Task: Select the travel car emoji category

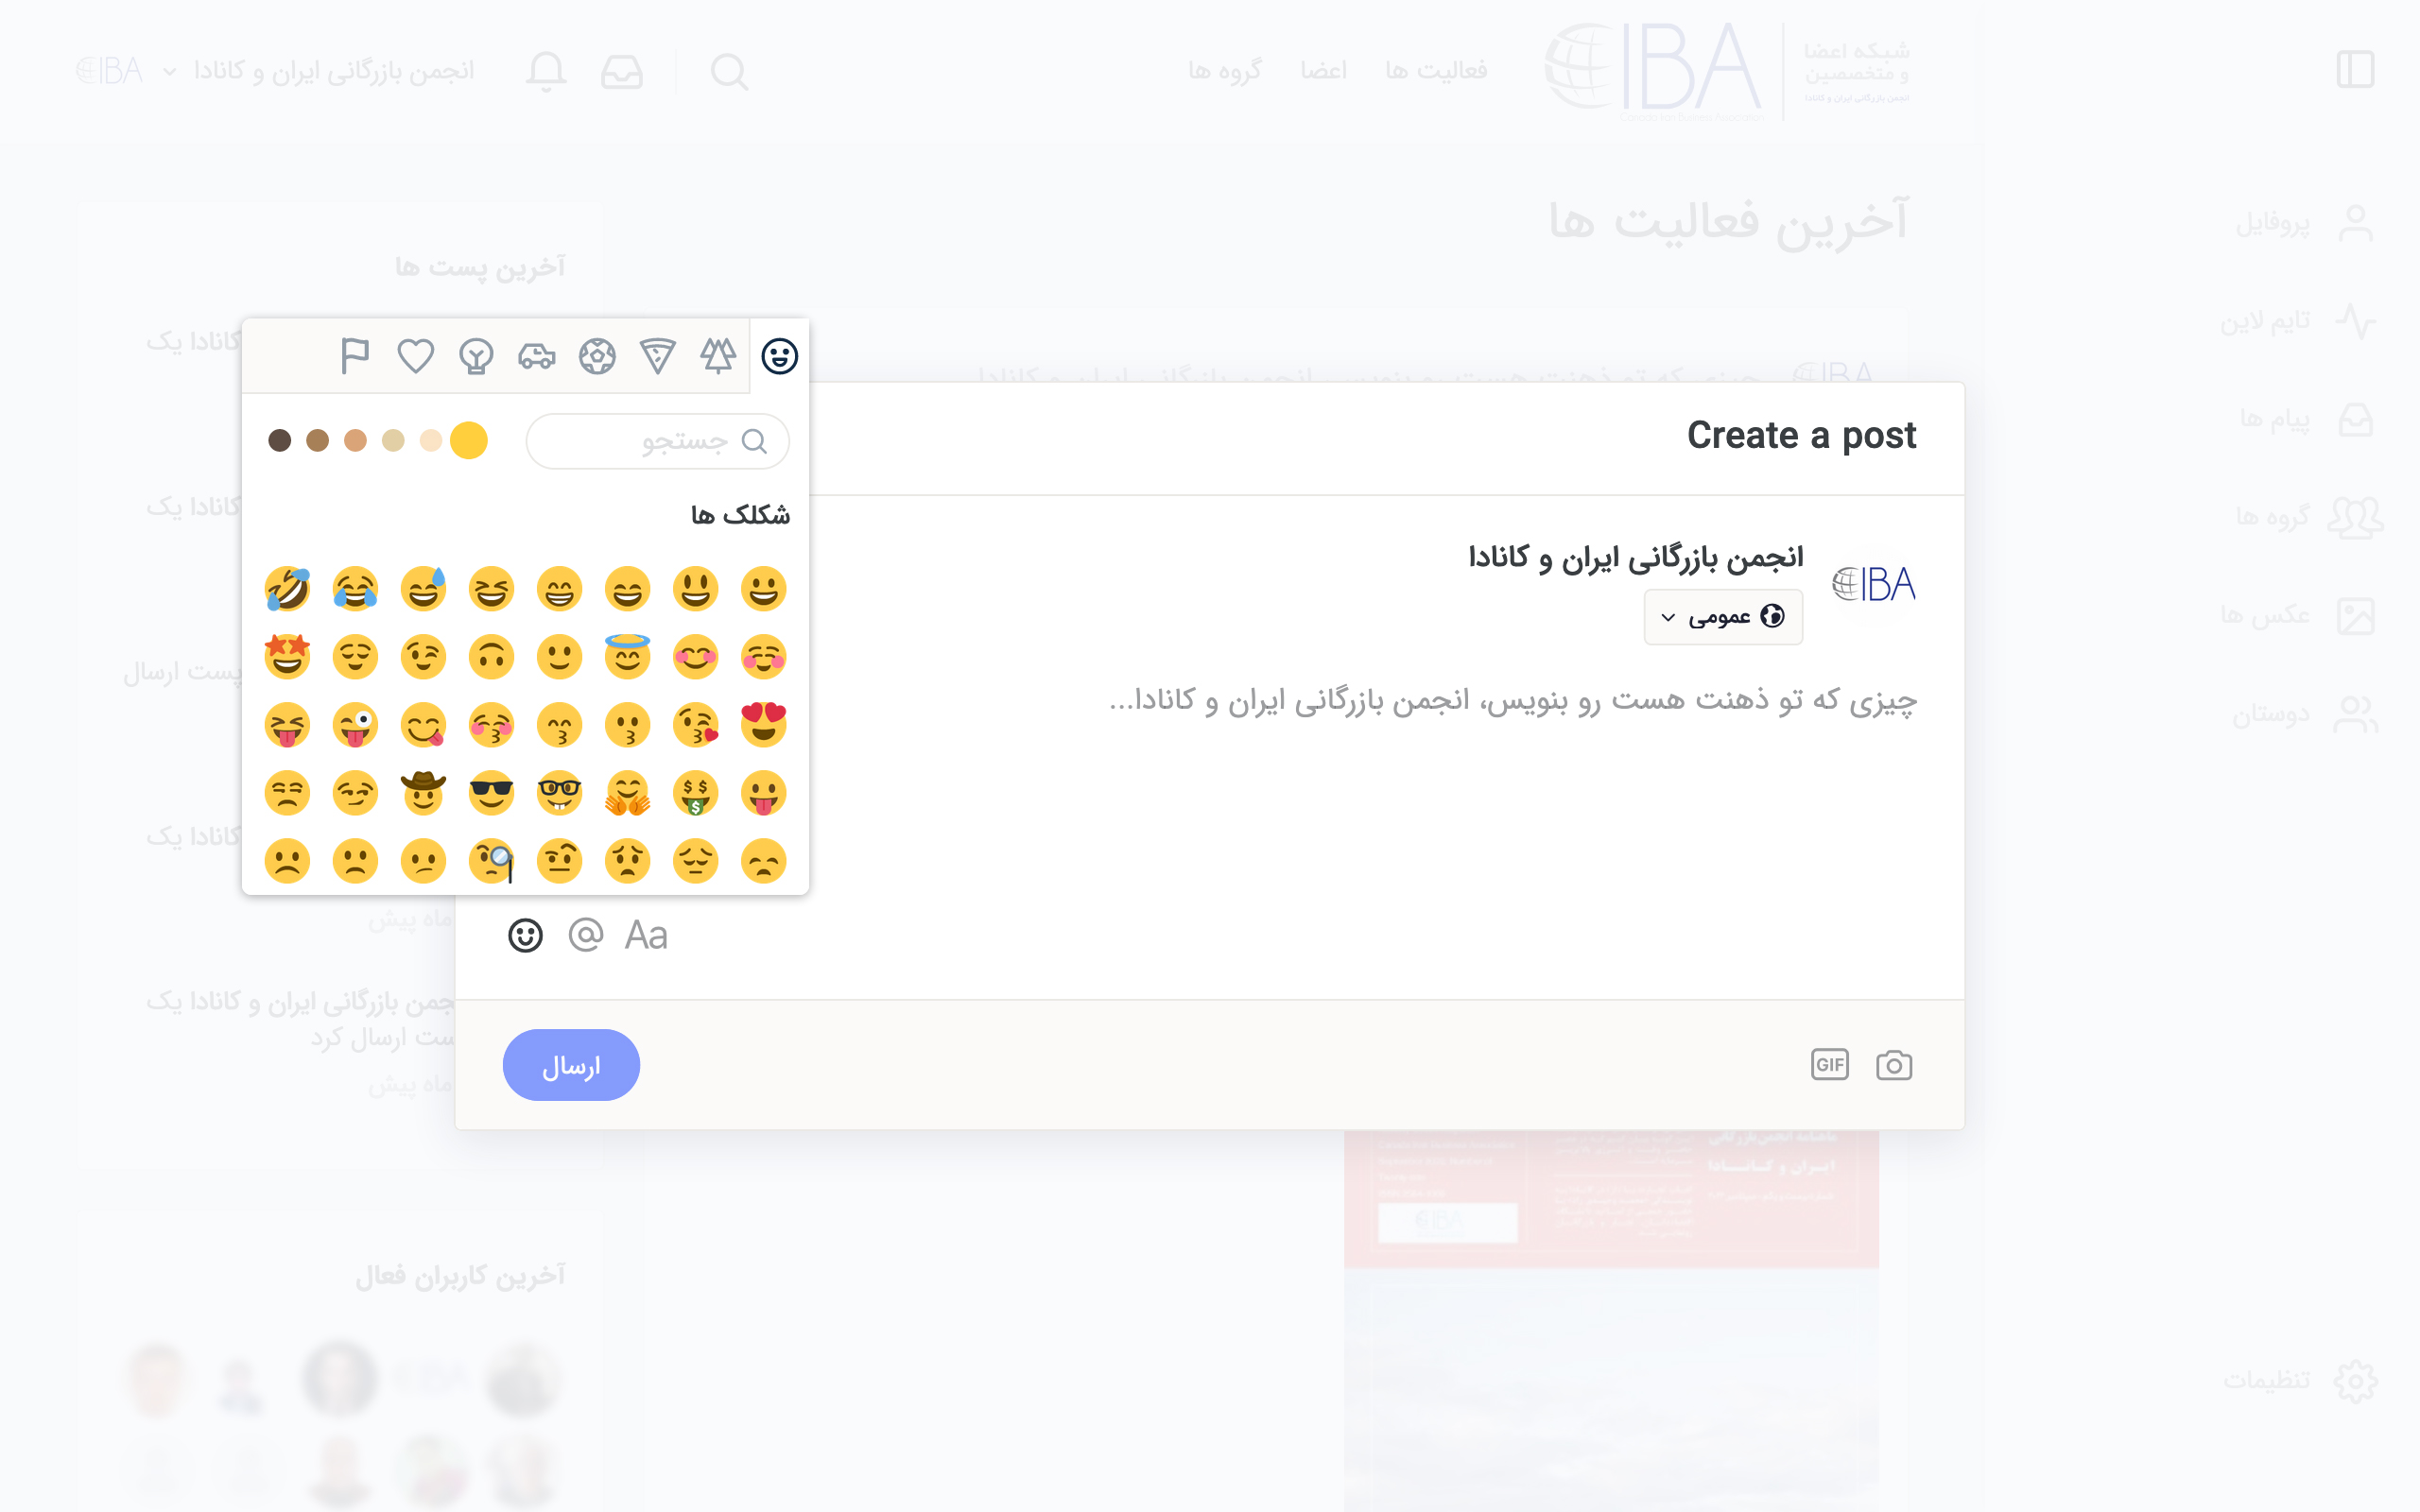Action: click(537, 356)
